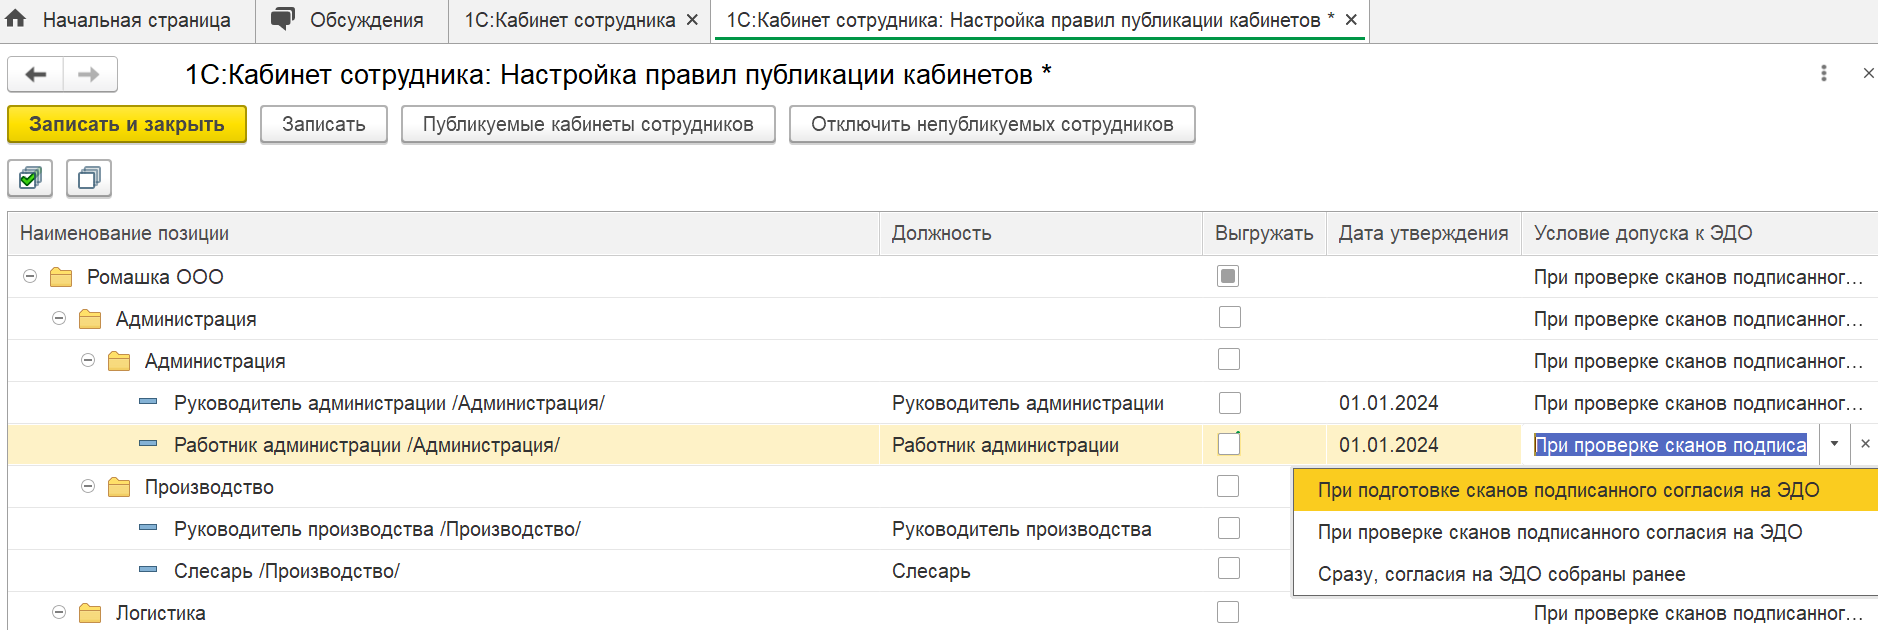Open Публикуемые кабинеты сотрудников
Screen dimensions: 1878x630
pos(588,124)
